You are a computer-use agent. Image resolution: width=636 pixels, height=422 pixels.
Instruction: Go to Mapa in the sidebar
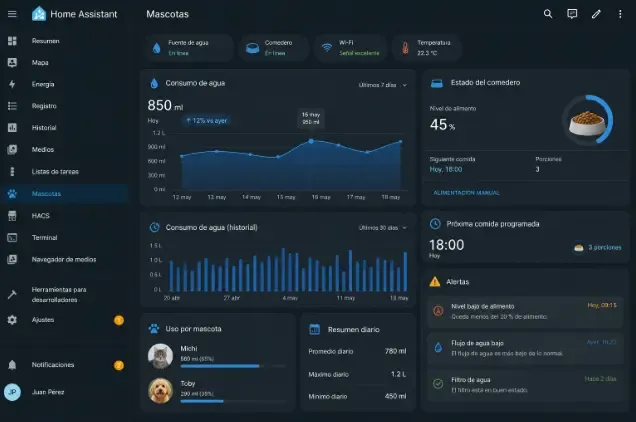(65, 62)
